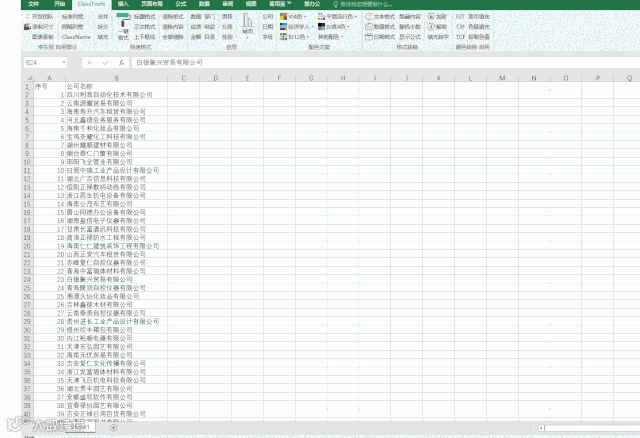
Task: Click the recording size camera icon
Action: click(x=27, y=27)
